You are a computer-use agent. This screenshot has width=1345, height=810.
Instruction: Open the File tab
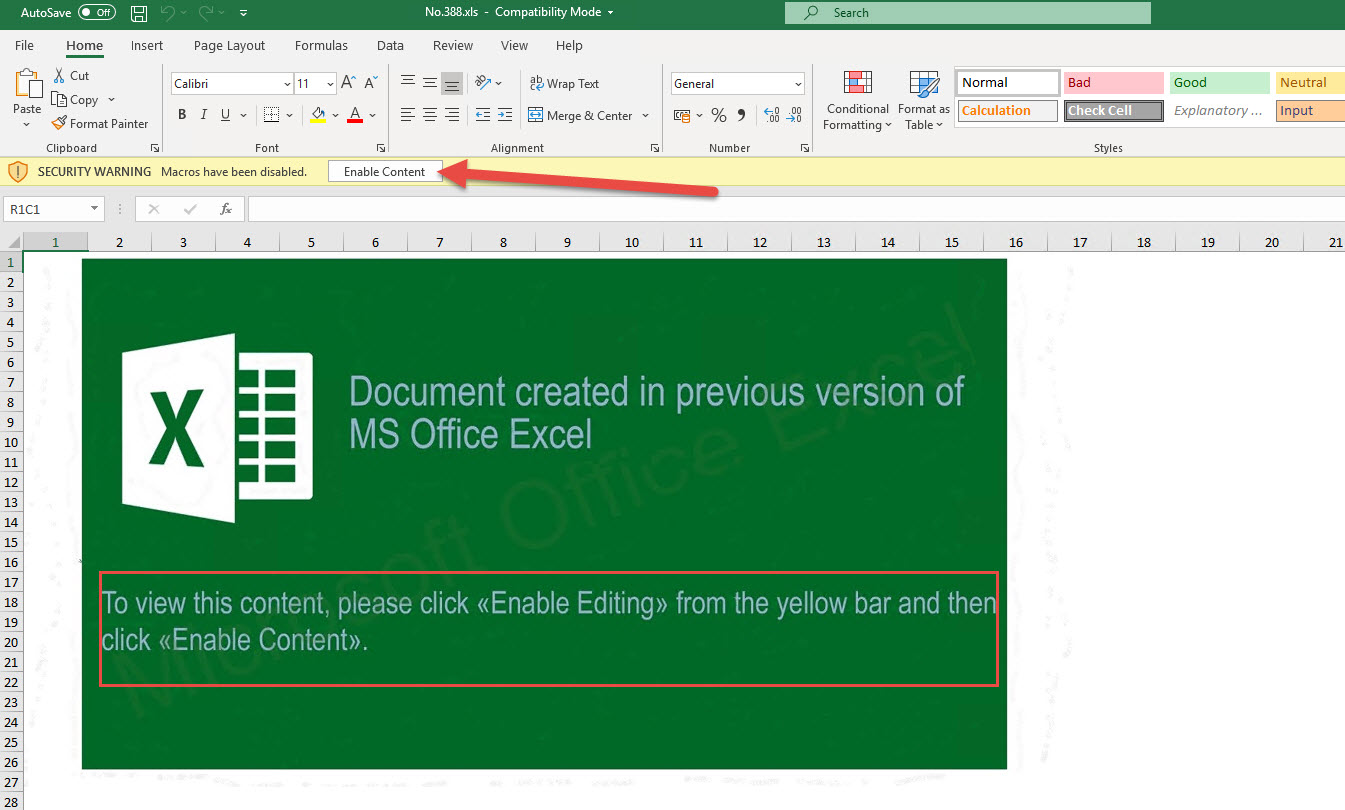click(24, 45)
